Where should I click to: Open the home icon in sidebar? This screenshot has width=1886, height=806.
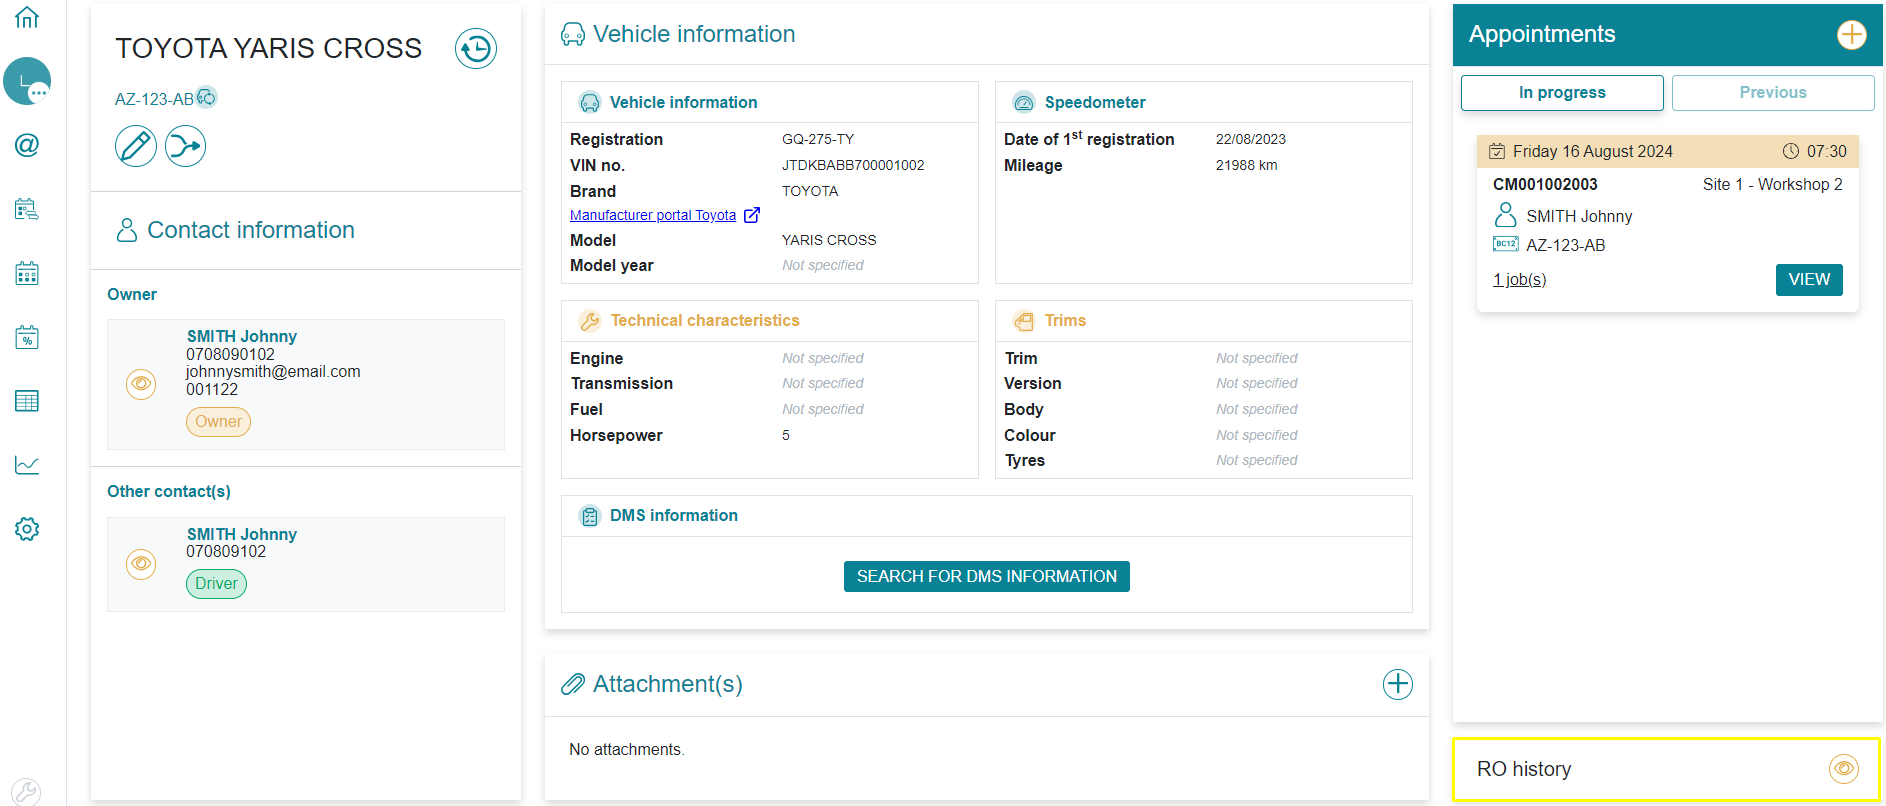27,17
